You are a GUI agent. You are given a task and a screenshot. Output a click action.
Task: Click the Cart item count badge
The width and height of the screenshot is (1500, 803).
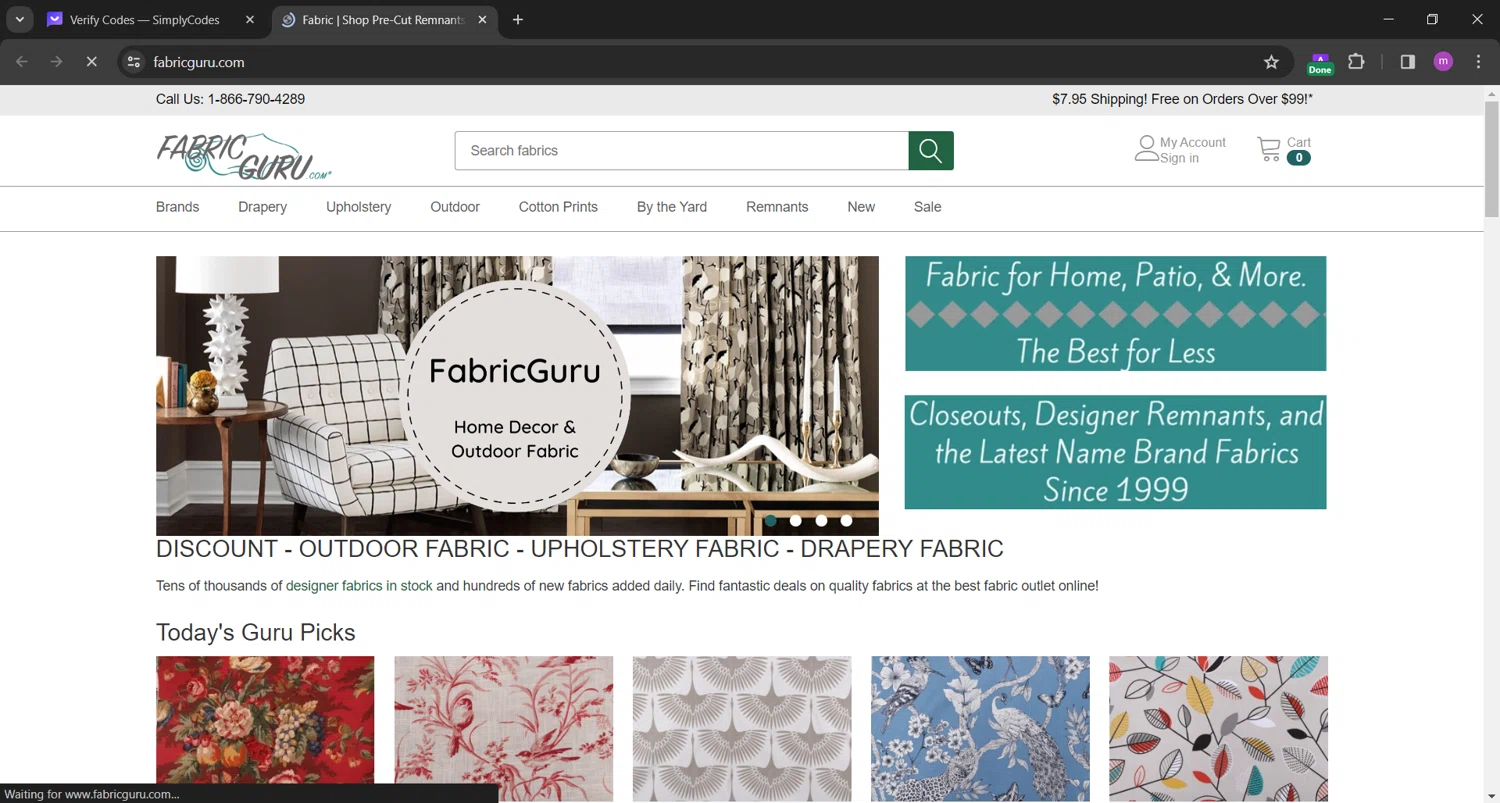tap(1298, 158)
